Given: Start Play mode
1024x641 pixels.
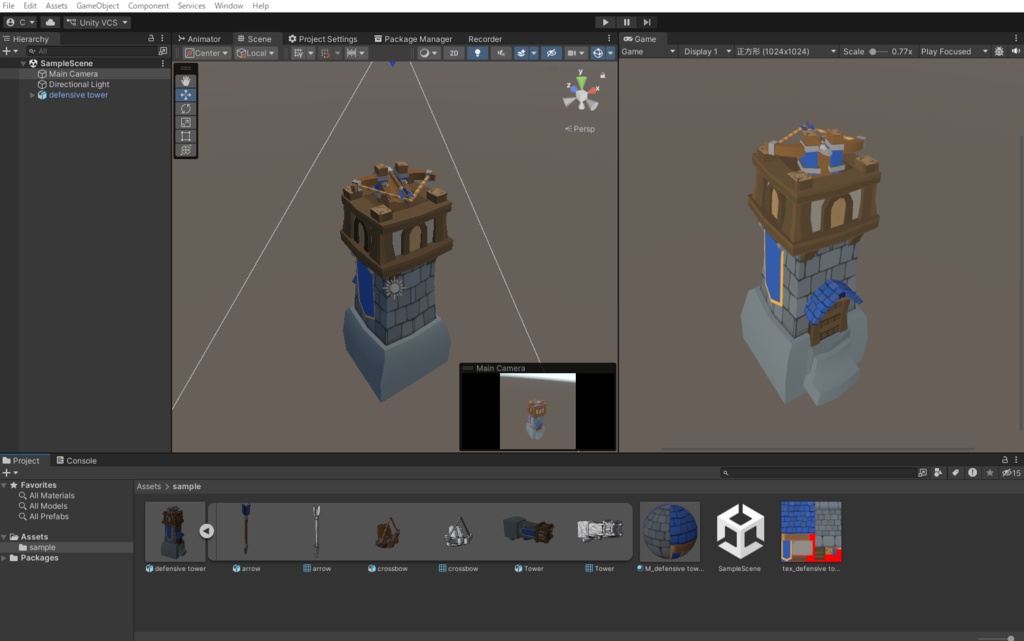Looking at the screenshot, I should pos(605,22).
